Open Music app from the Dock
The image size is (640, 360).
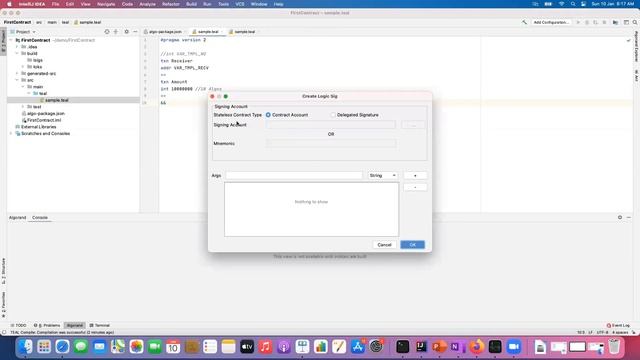click(265, 347)
